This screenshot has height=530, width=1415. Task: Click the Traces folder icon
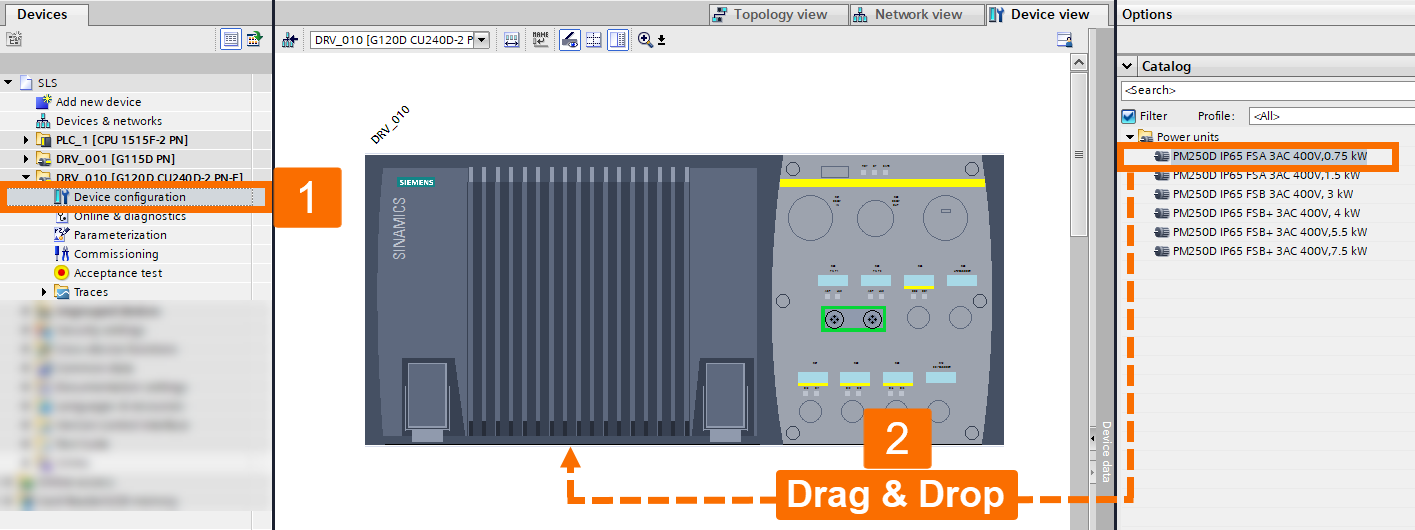click(62, 292)
